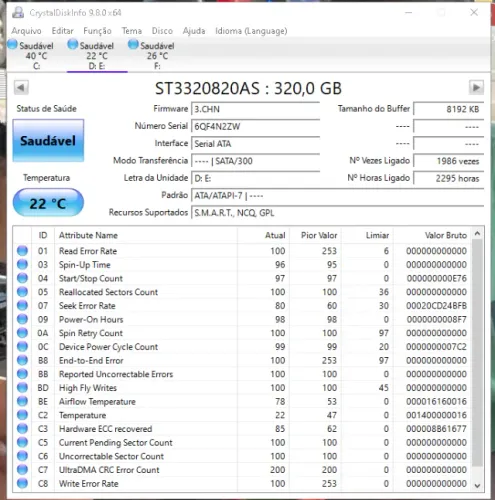Click the status dot of Seek Error Rate

[22, 305]
